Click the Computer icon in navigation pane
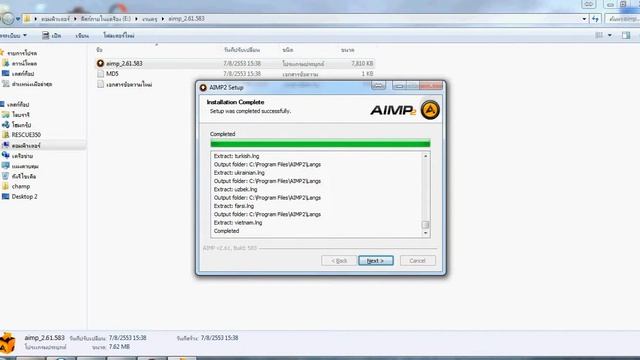The width and height of the screenshot is (640, 360). coord(5,145)
